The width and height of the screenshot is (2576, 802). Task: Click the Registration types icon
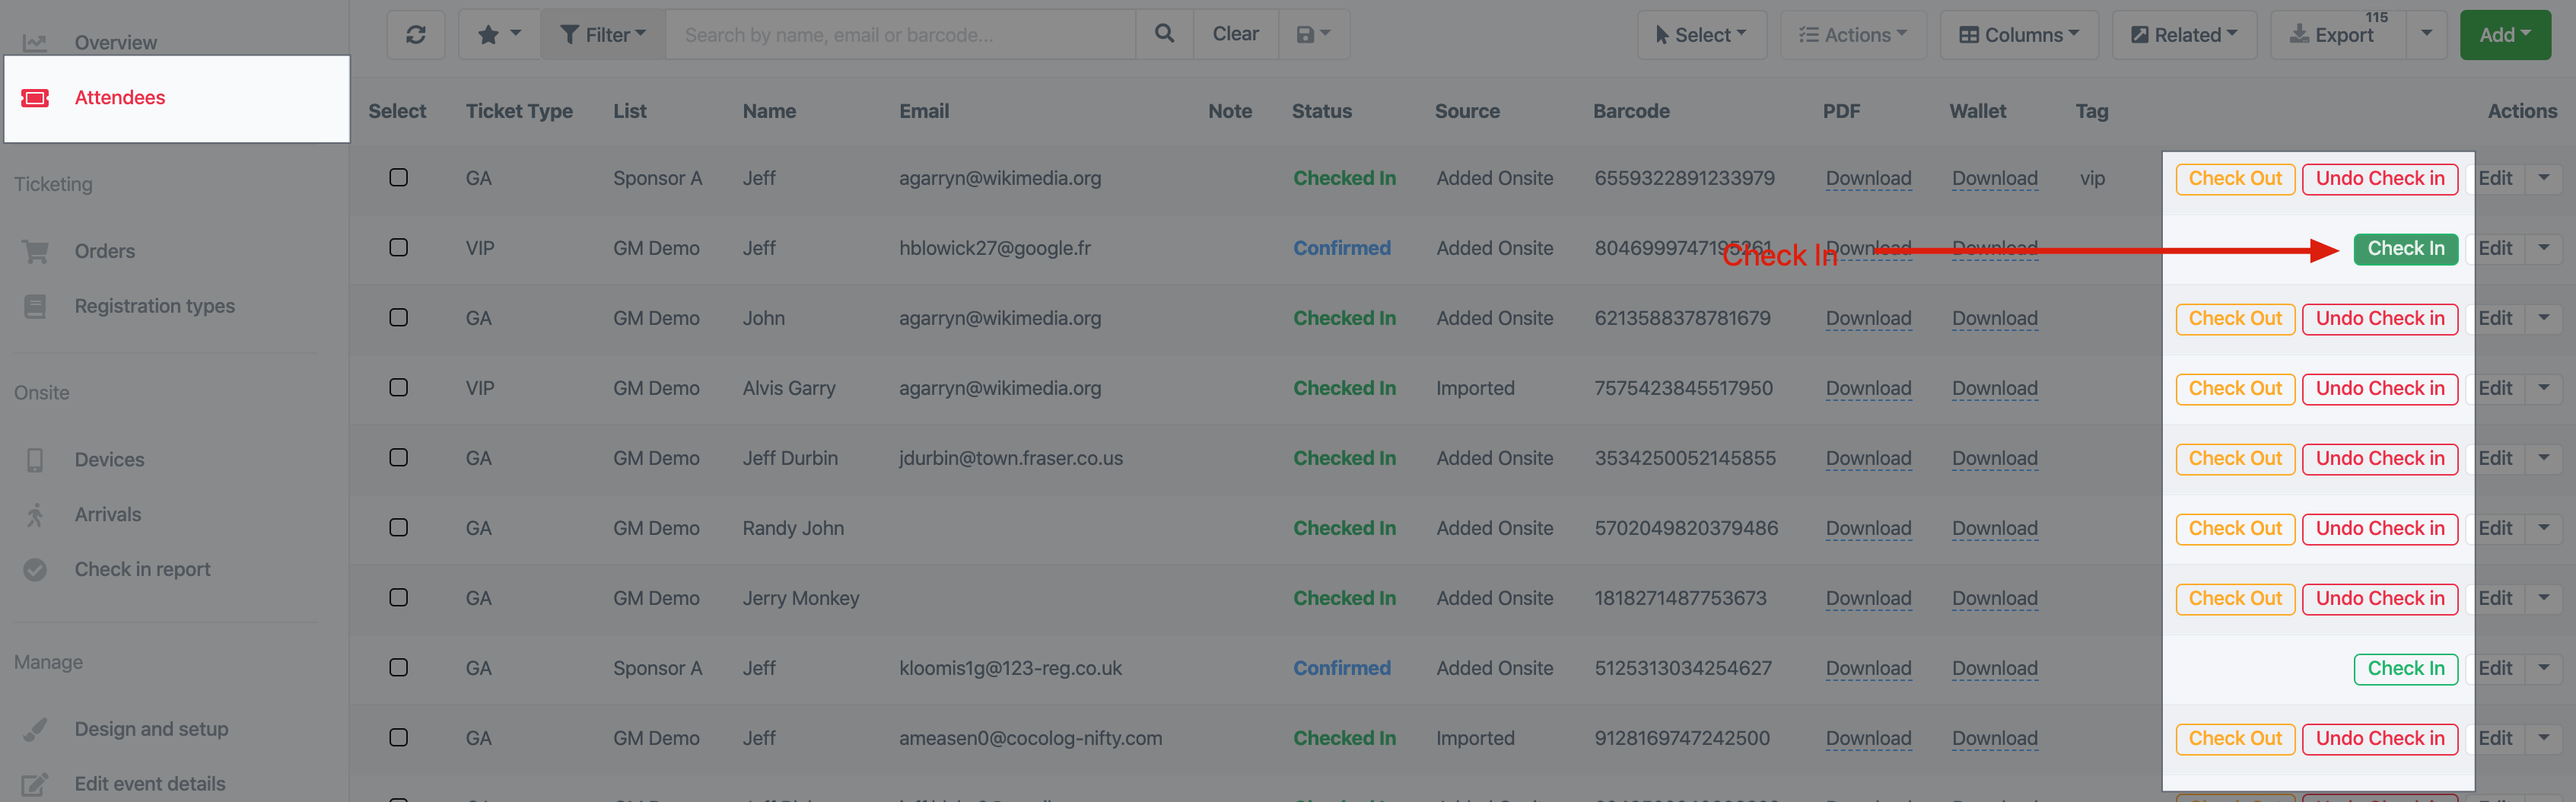pos(35,306)
